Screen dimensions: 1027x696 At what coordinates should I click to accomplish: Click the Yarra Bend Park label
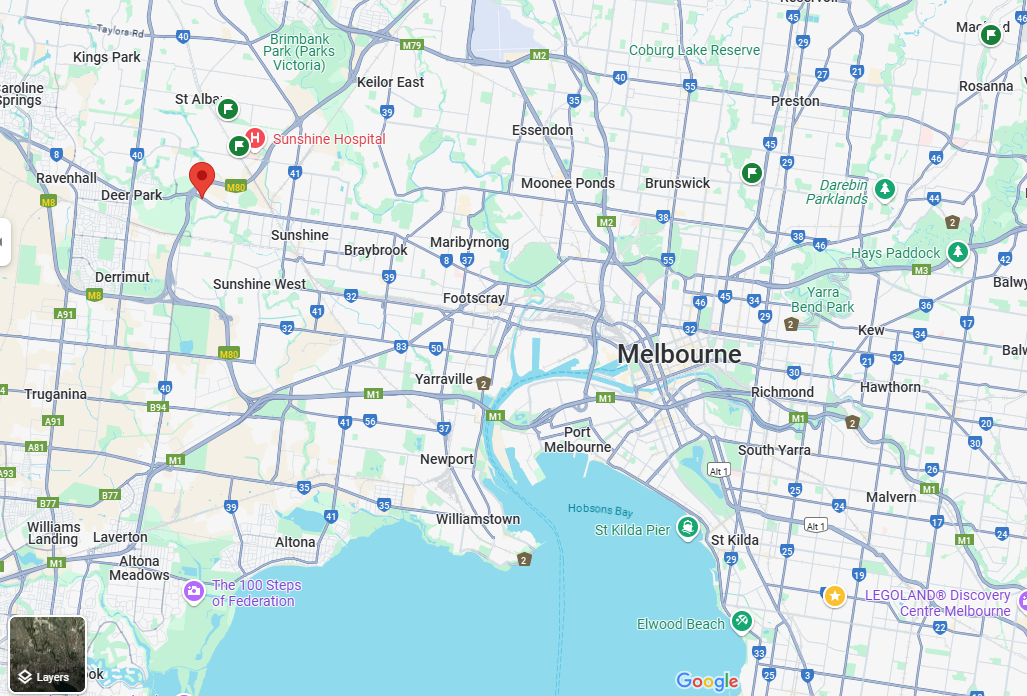click(823, 300)
